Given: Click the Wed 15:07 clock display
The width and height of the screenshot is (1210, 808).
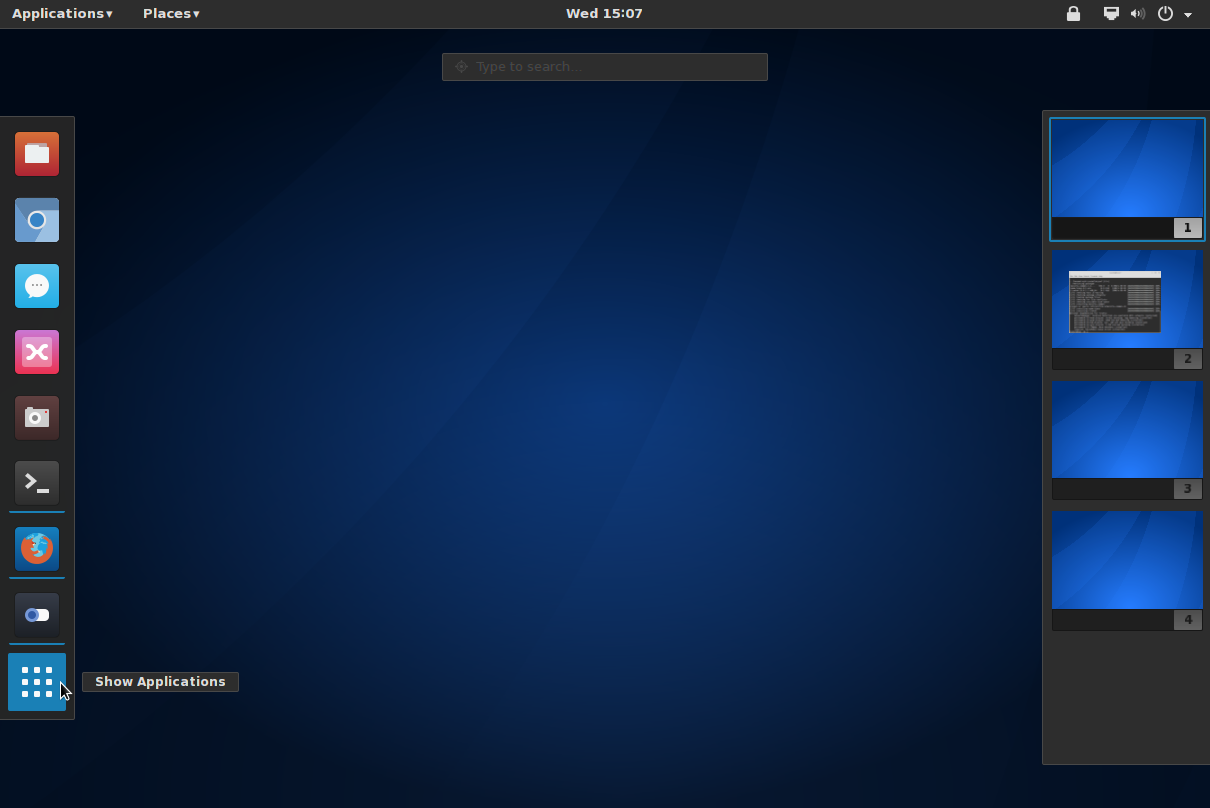Looking at the screenshot, I should click(604, 13).
